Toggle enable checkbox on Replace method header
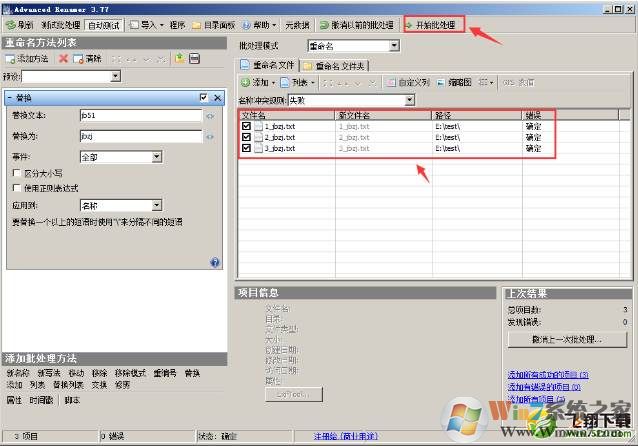This screenshot has width=638, height=446. coord(203,98)
